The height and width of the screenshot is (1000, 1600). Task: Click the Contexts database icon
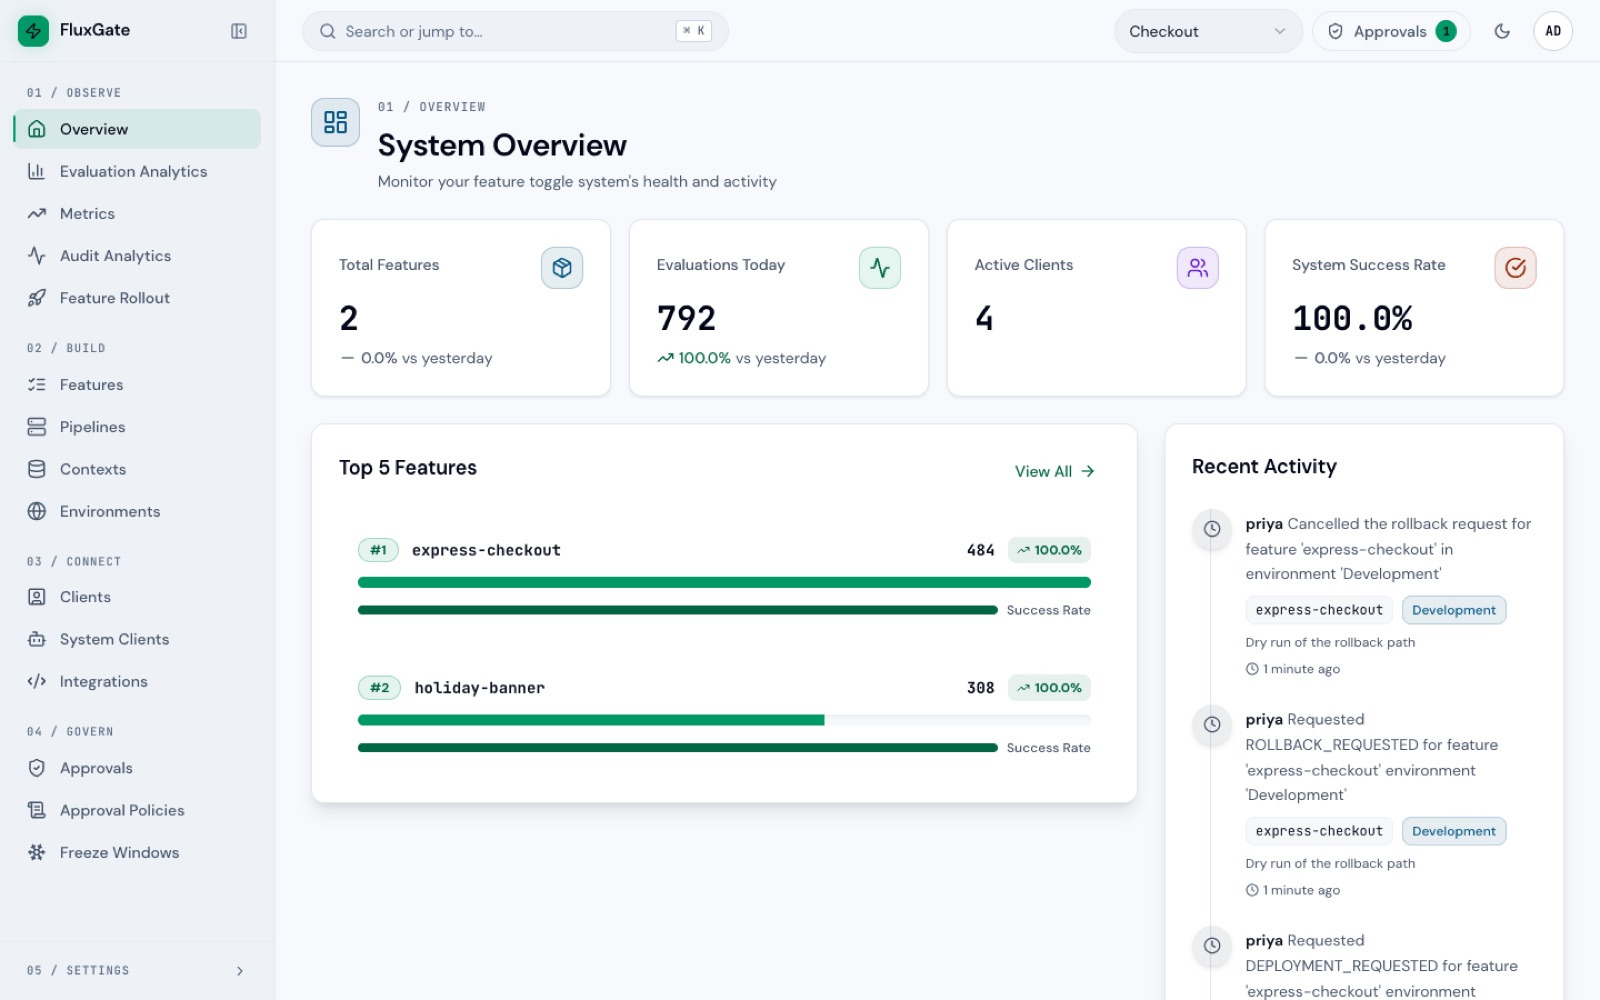[x=37, y=469]
